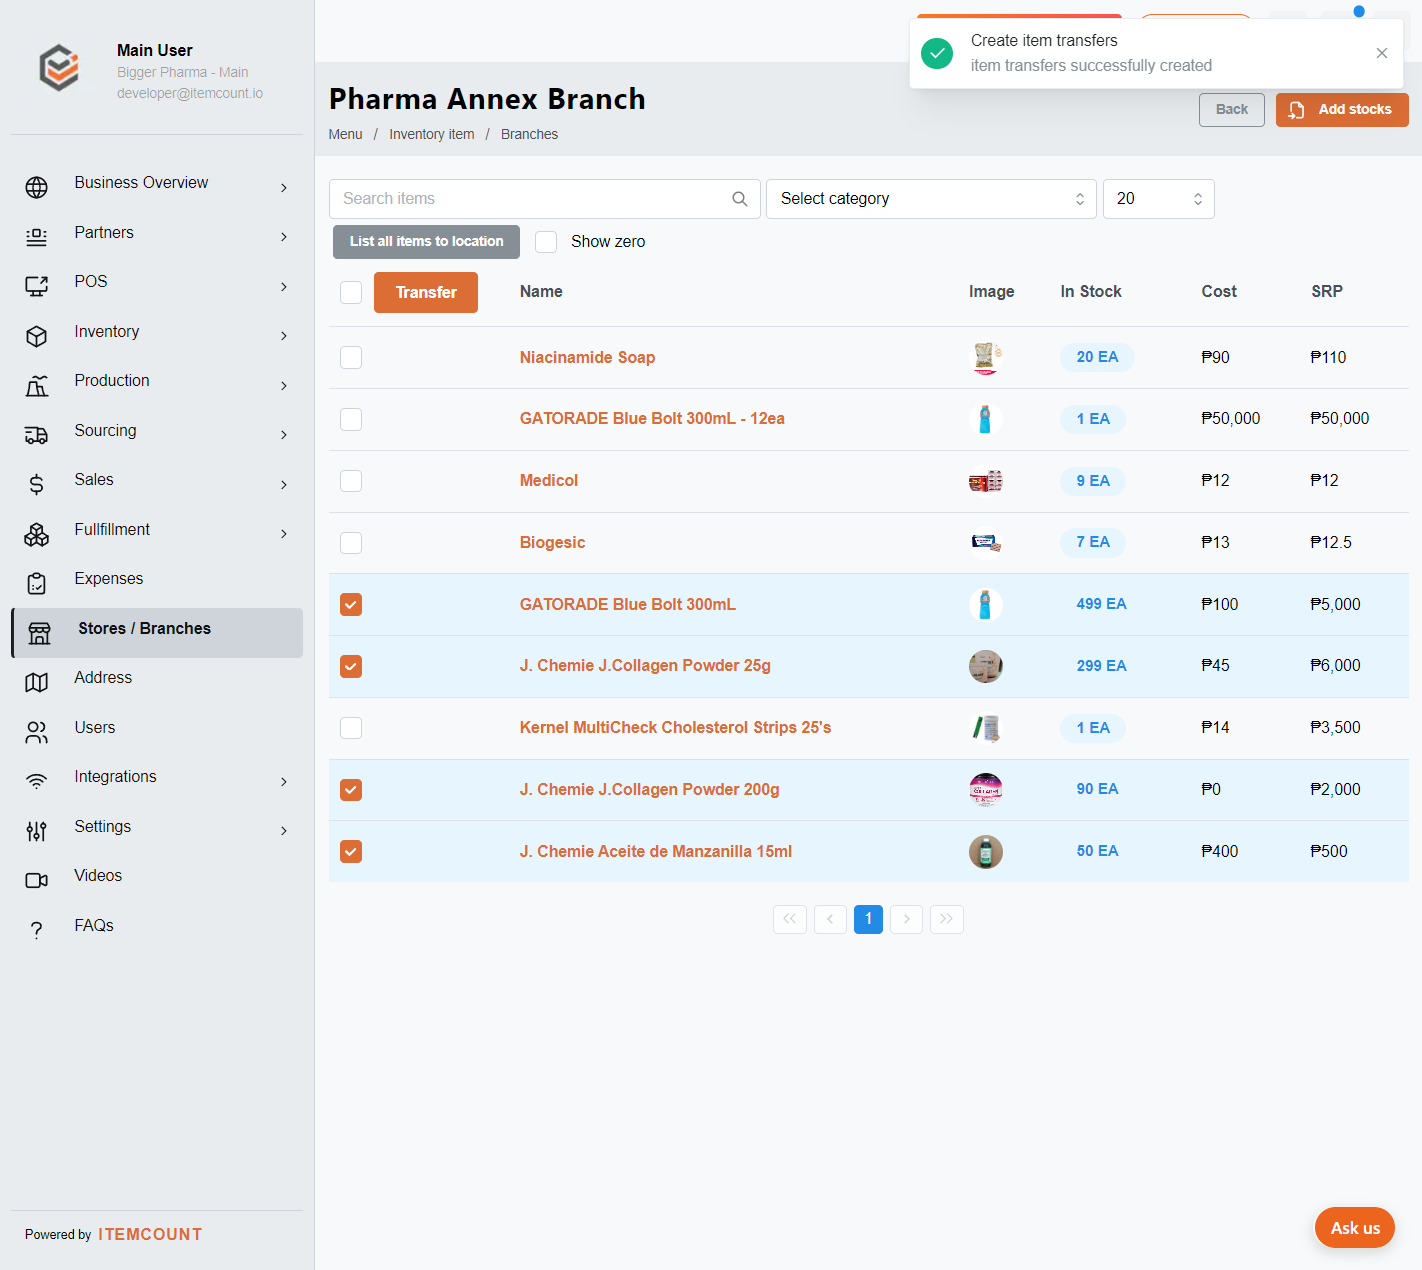Click the Sourcing truck icon
The image size is (1422, 1270).
pyautogui.click(x=37, y=435)
